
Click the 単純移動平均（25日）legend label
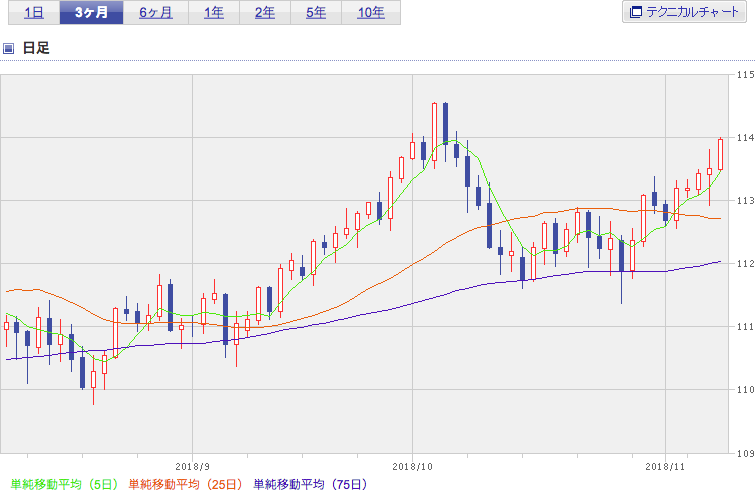point(186,484)
